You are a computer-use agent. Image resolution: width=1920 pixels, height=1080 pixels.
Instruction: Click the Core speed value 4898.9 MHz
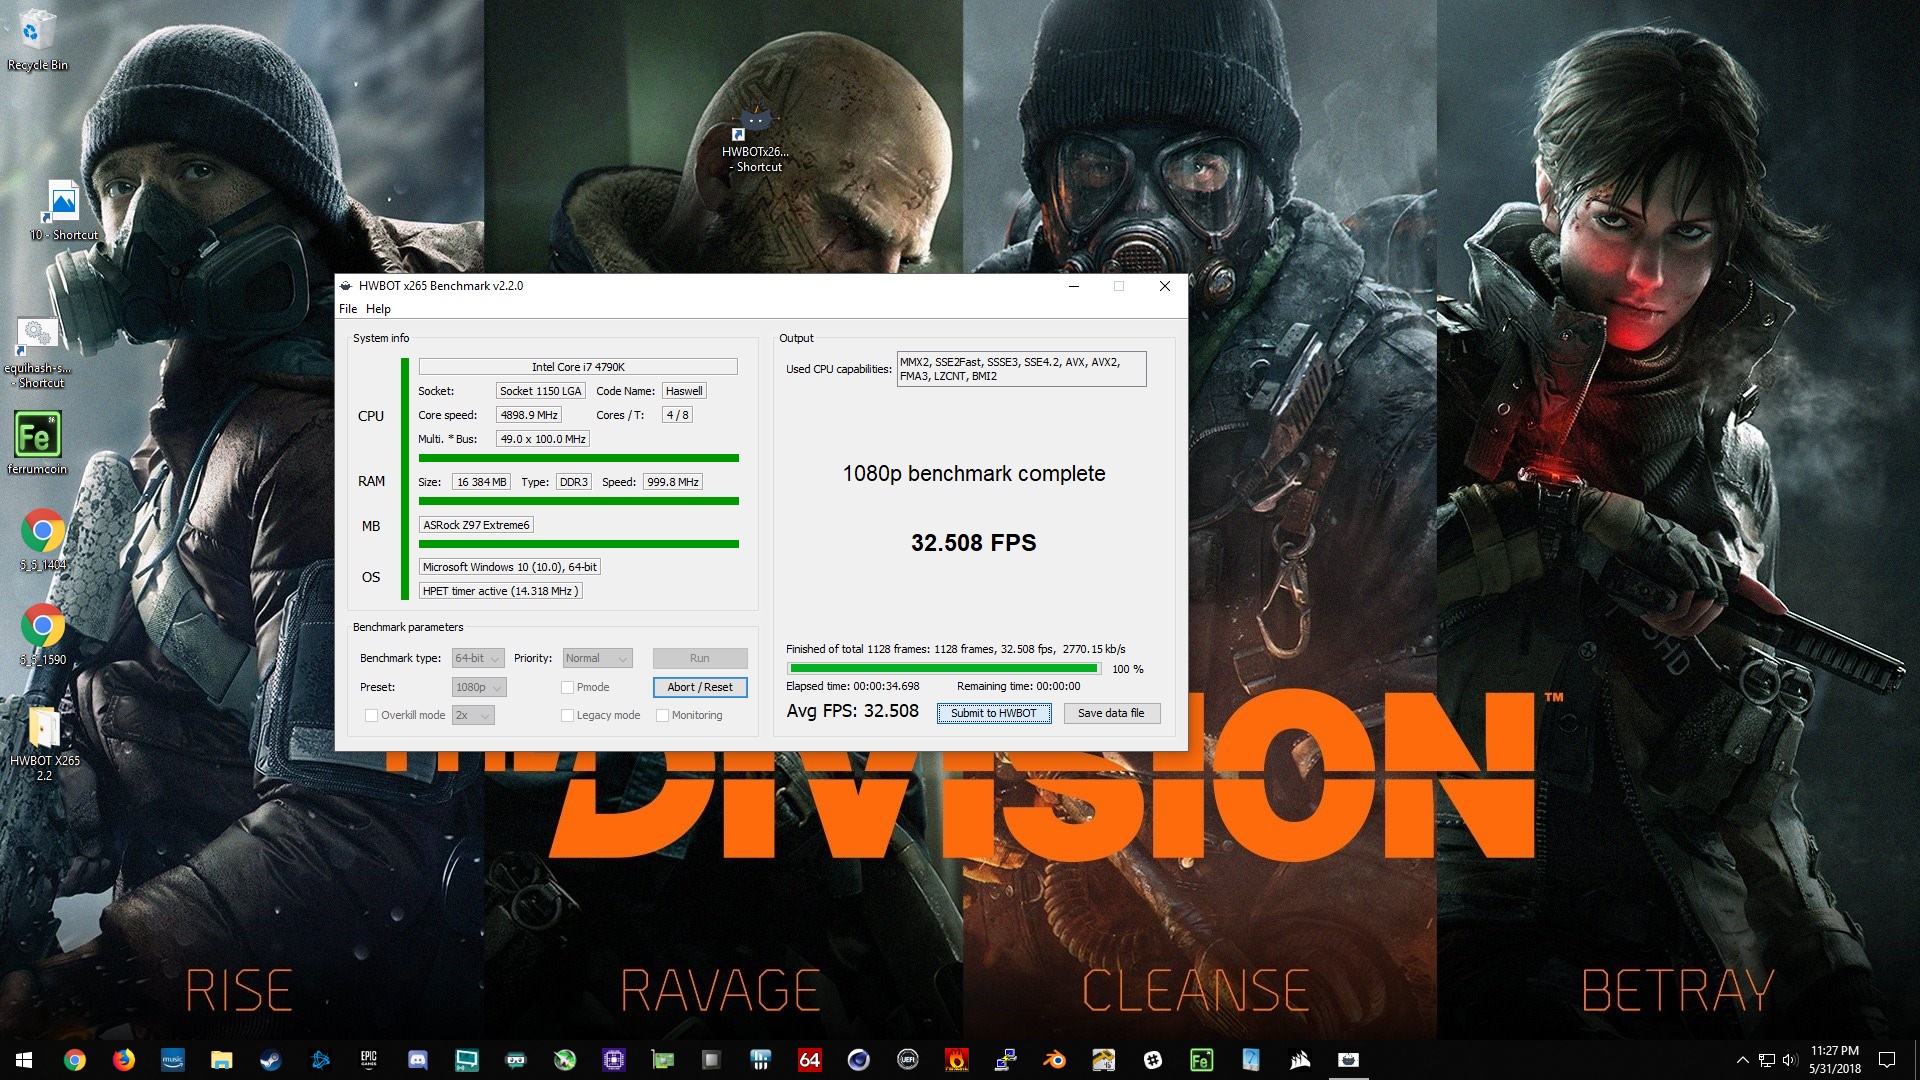pyautogui.click(x=529, y=415)
